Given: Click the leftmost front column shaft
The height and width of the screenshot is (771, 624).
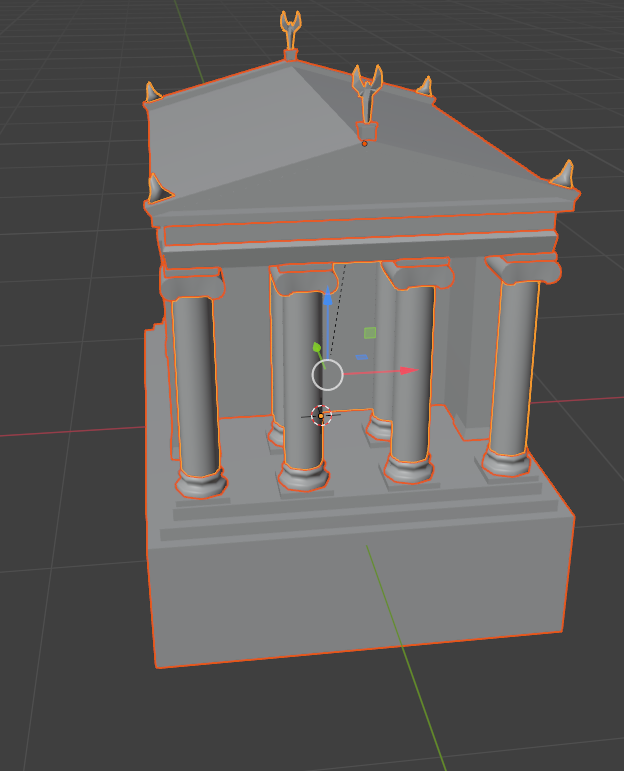Looking at the screenshot, I should (x=195, y=380).
